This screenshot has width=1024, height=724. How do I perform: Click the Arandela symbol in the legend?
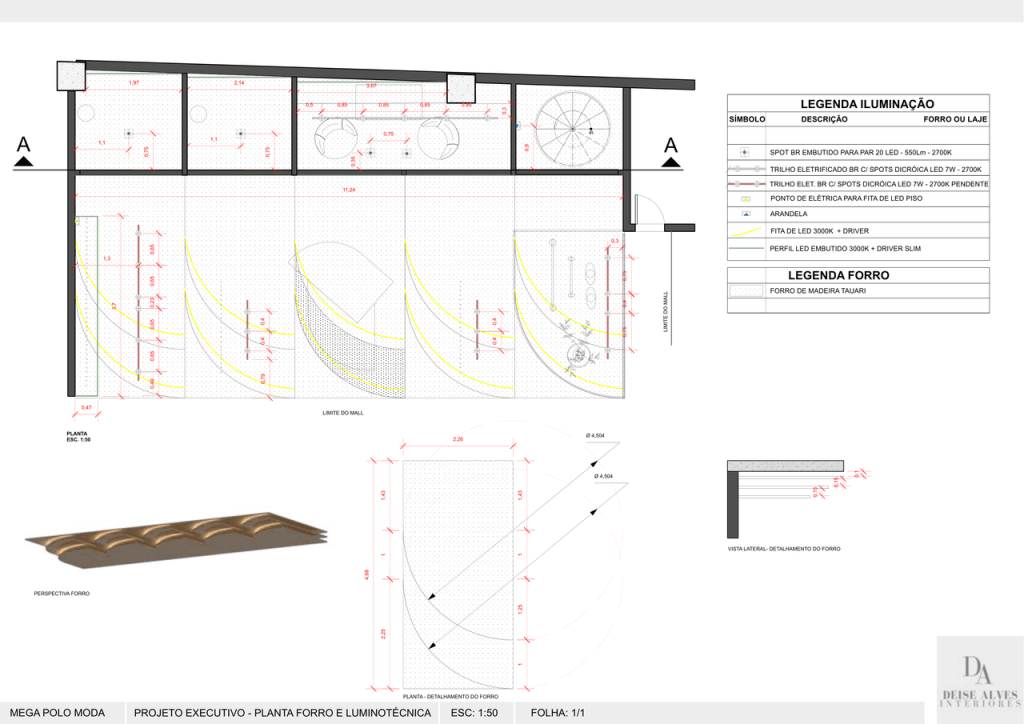746,214
